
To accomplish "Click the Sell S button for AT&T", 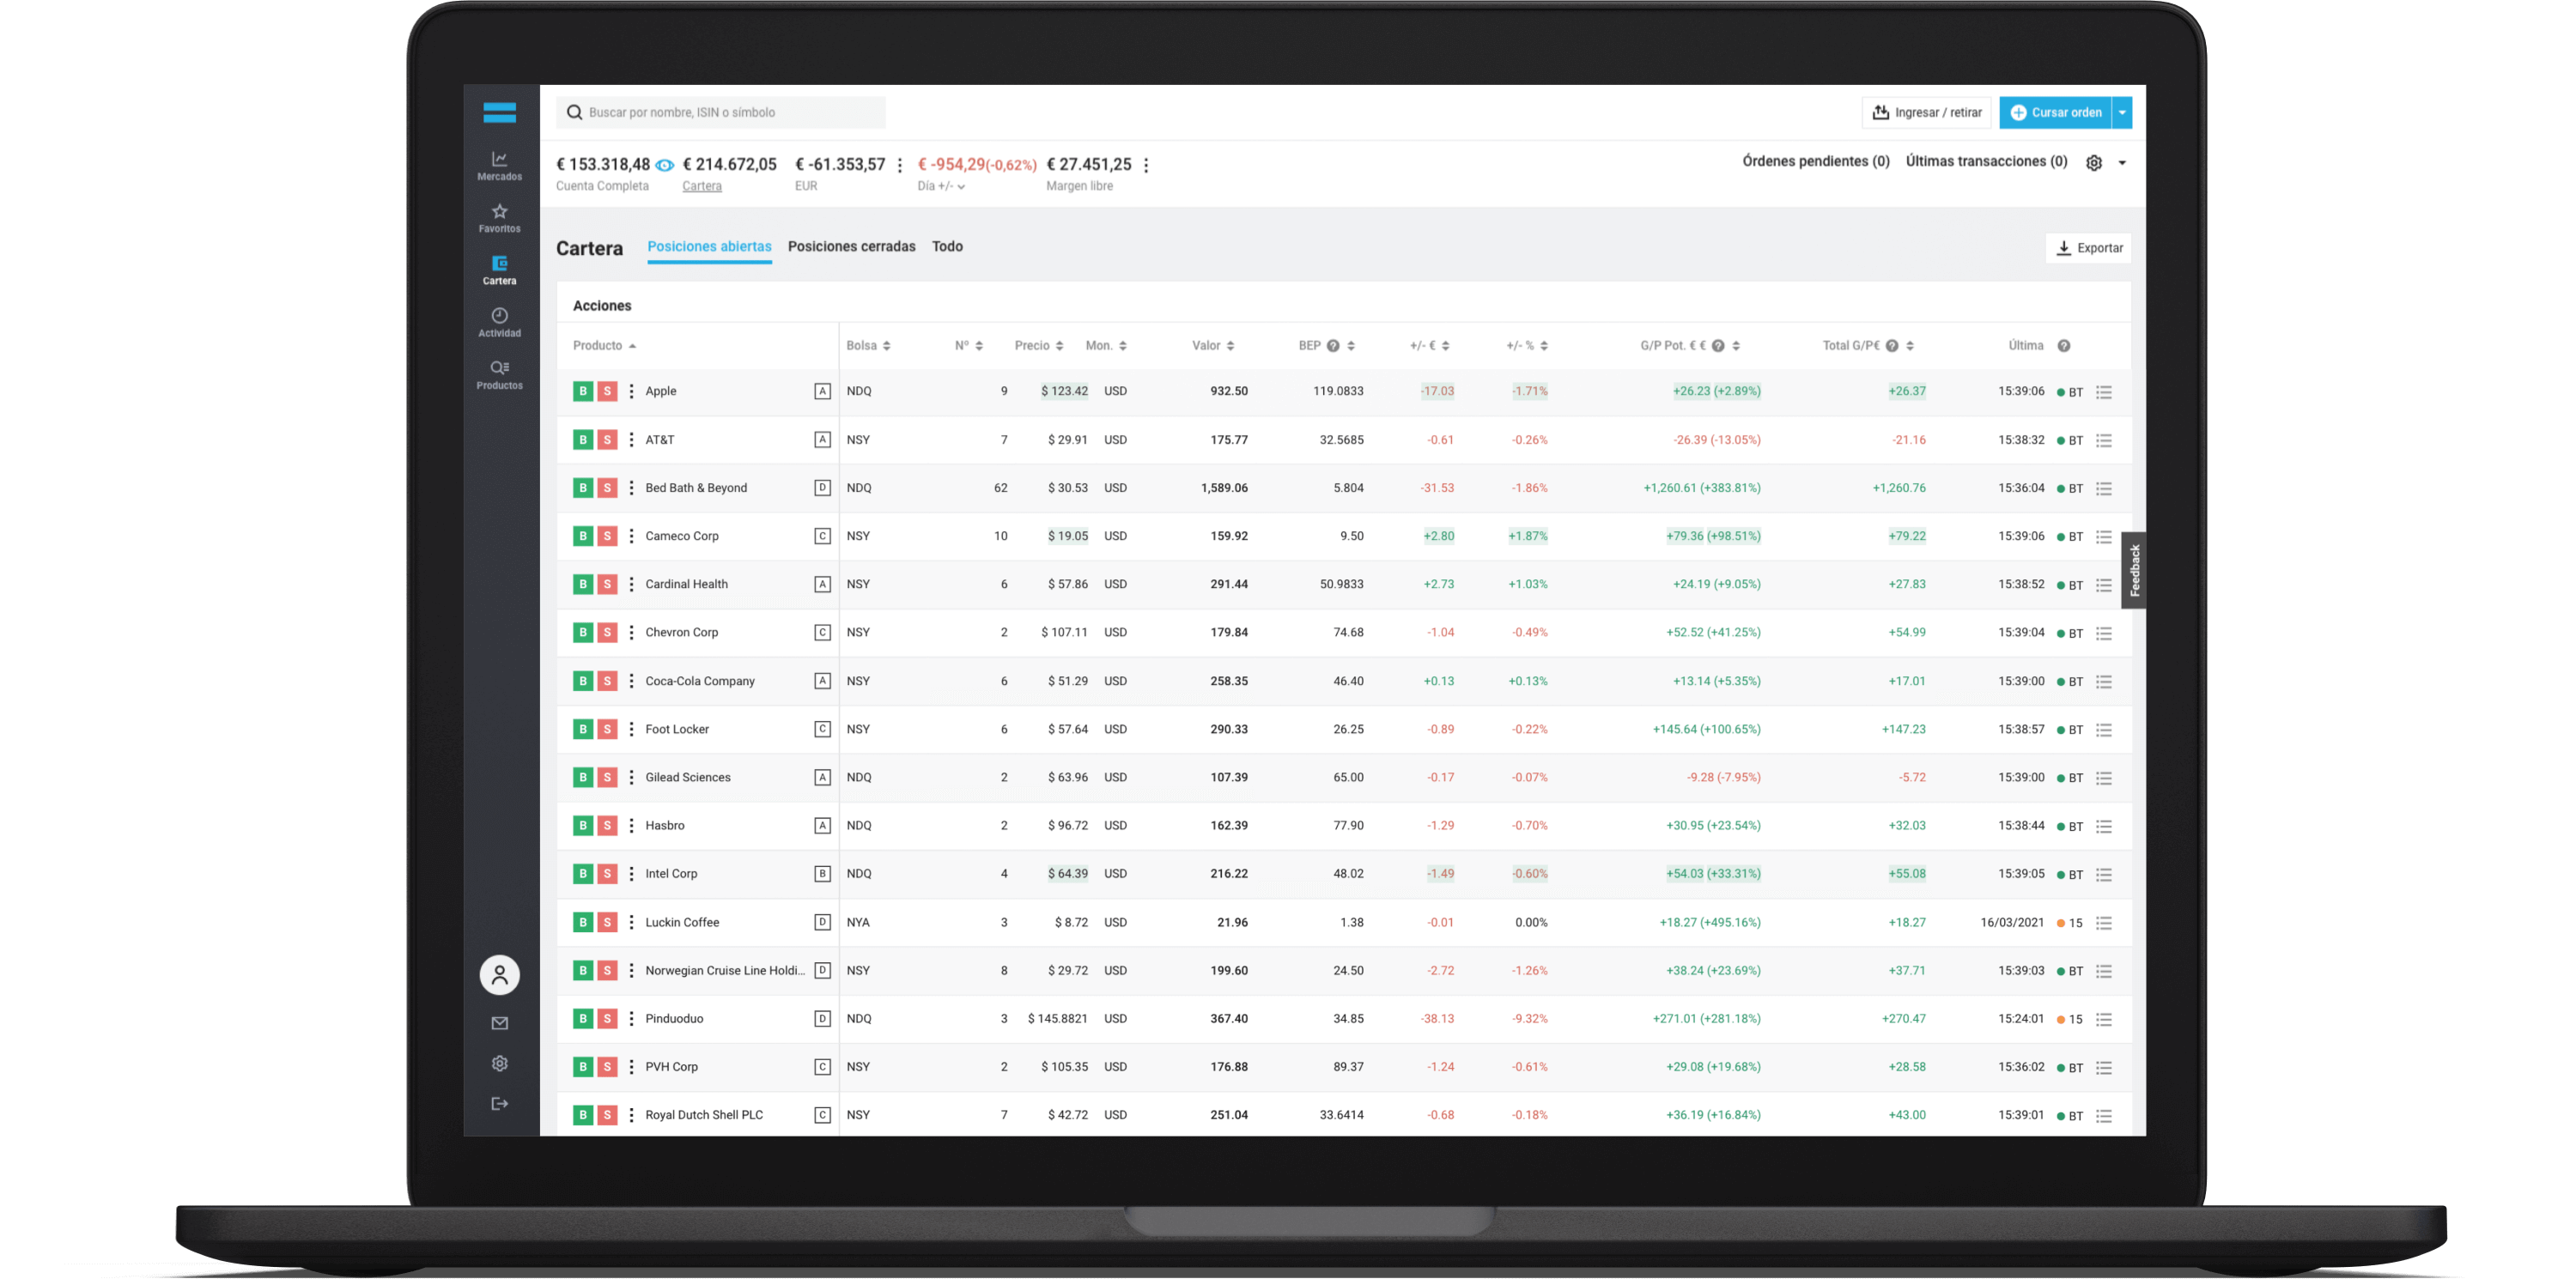I will [x=607, y=440].
